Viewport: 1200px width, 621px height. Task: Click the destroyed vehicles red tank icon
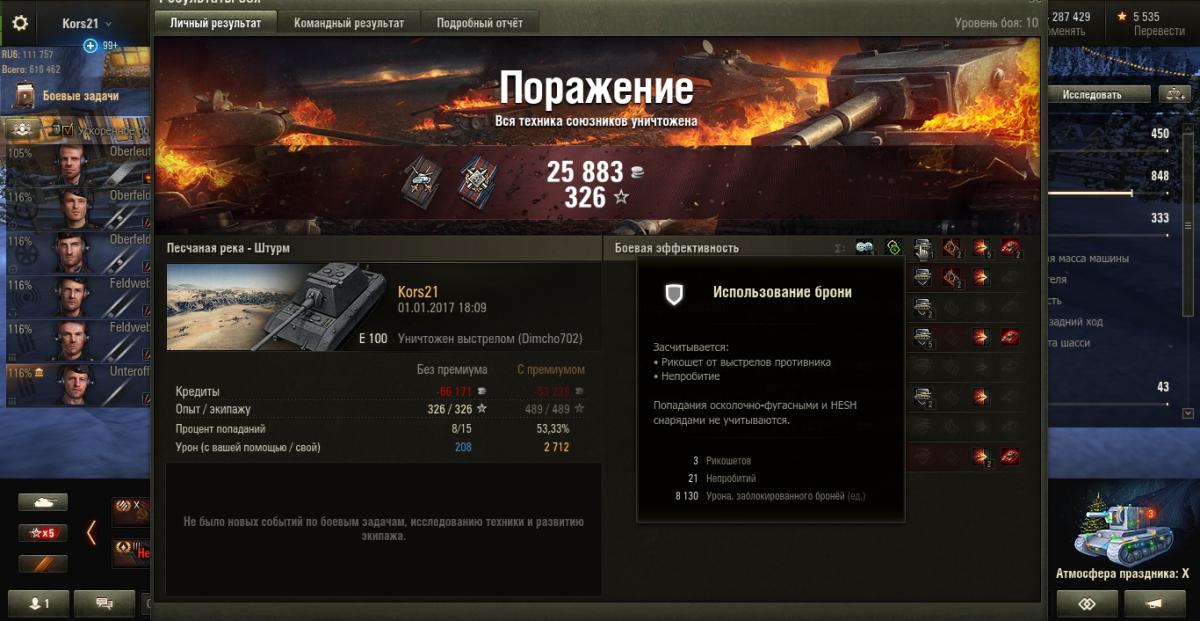click(x=1010, y=248)
